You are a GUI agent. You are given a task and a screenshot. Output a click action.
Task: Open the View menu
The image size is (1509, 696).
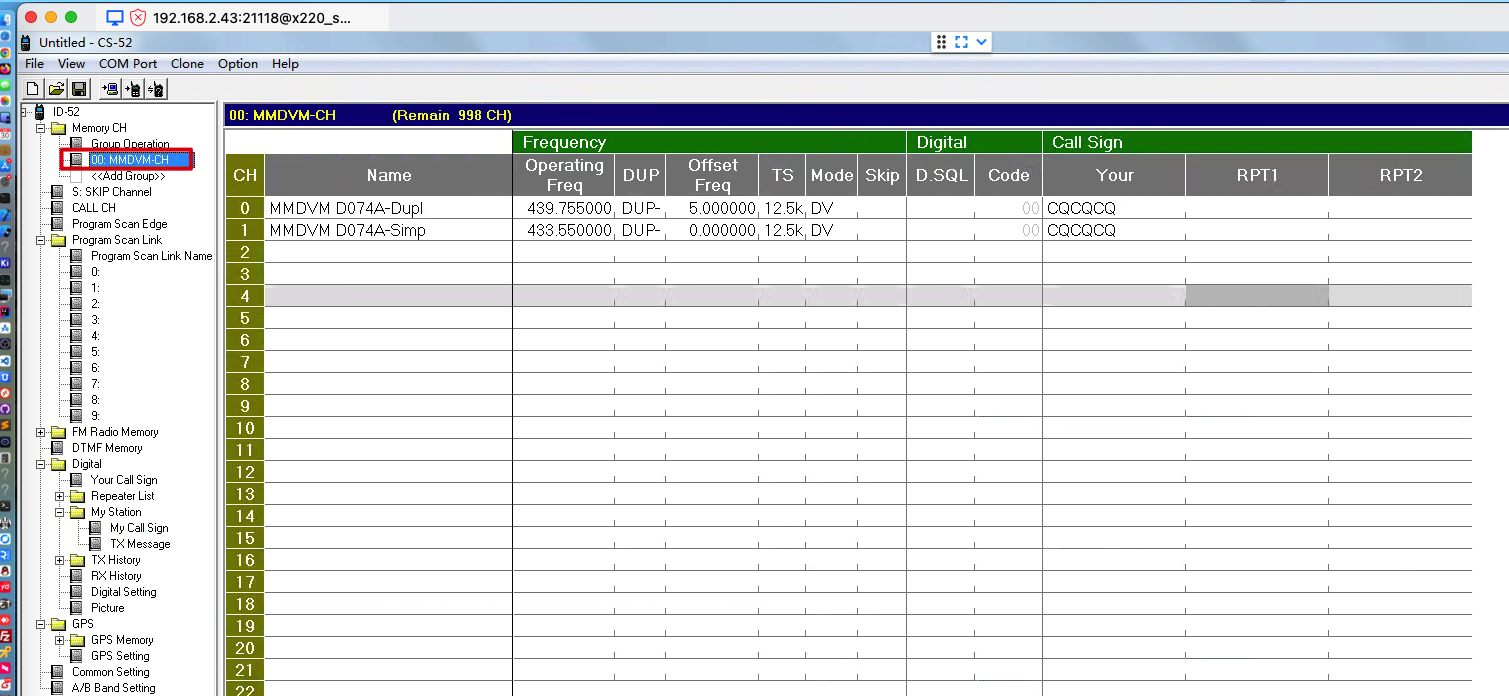coord(71,63)
